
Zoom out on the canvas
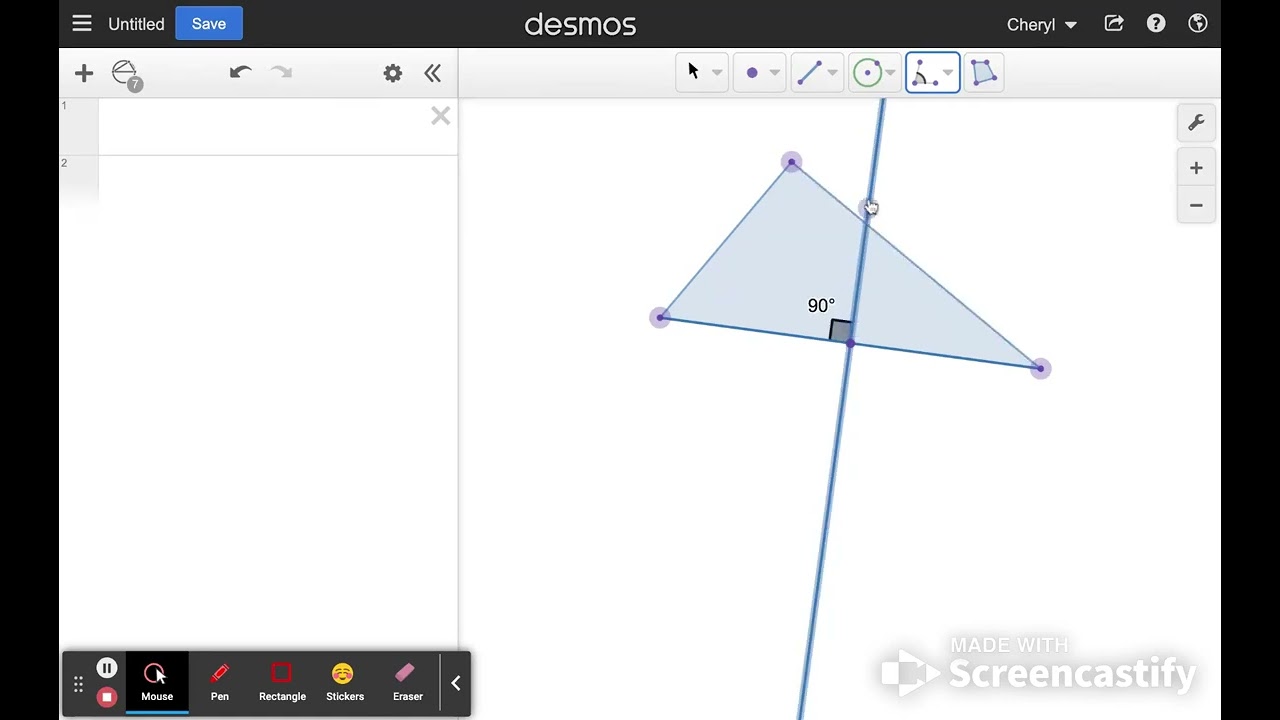[x=1196, y=205]
